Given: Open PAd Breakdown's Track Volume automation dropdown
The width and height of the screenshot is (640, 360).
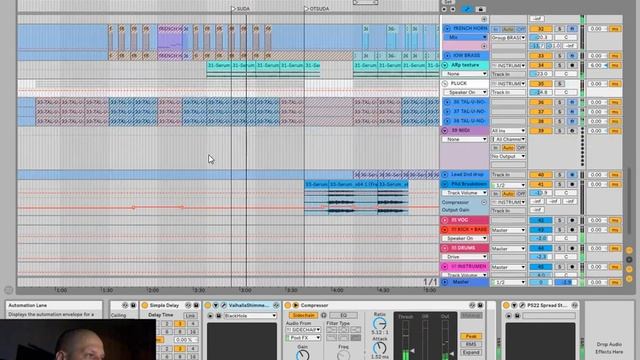Looking at the screenshot, I should [x=465, y=193].
